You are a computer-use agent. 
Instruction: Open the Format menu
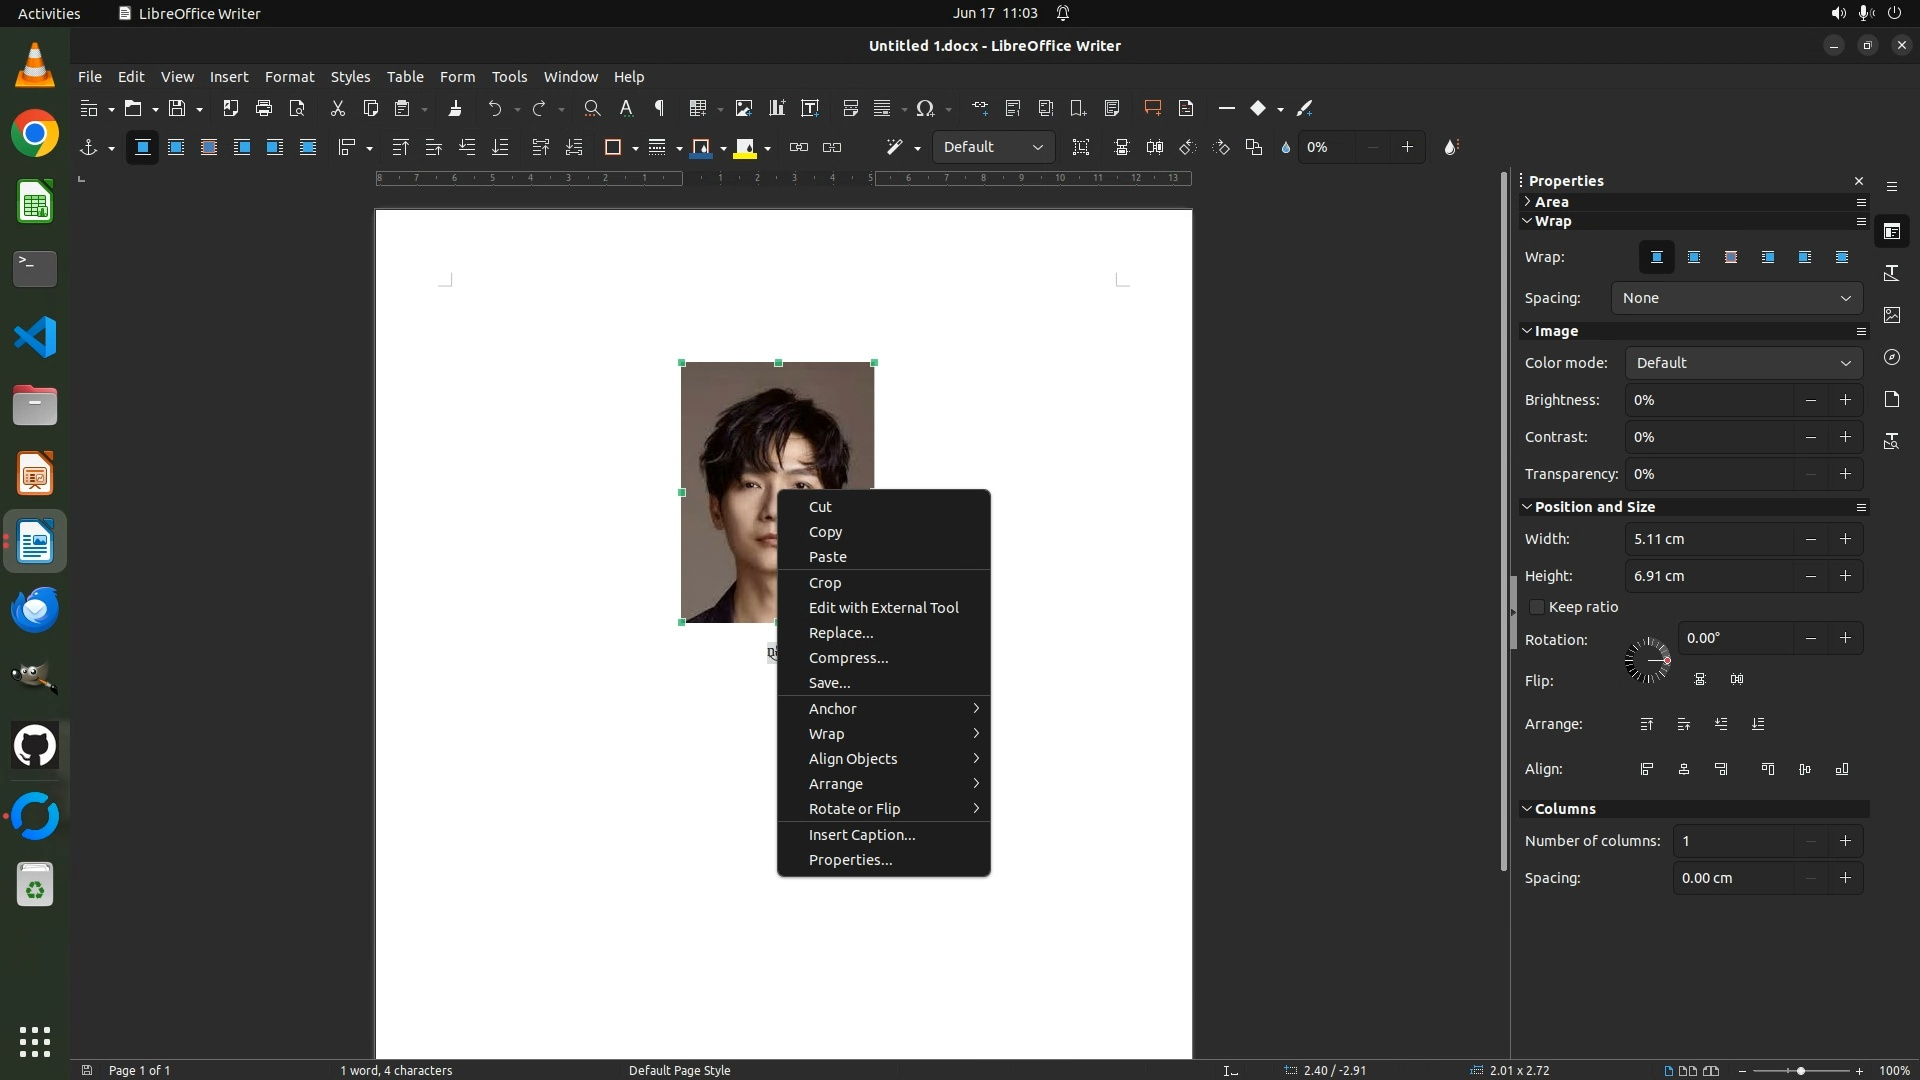pyautogui.click(x=289, y=77)
